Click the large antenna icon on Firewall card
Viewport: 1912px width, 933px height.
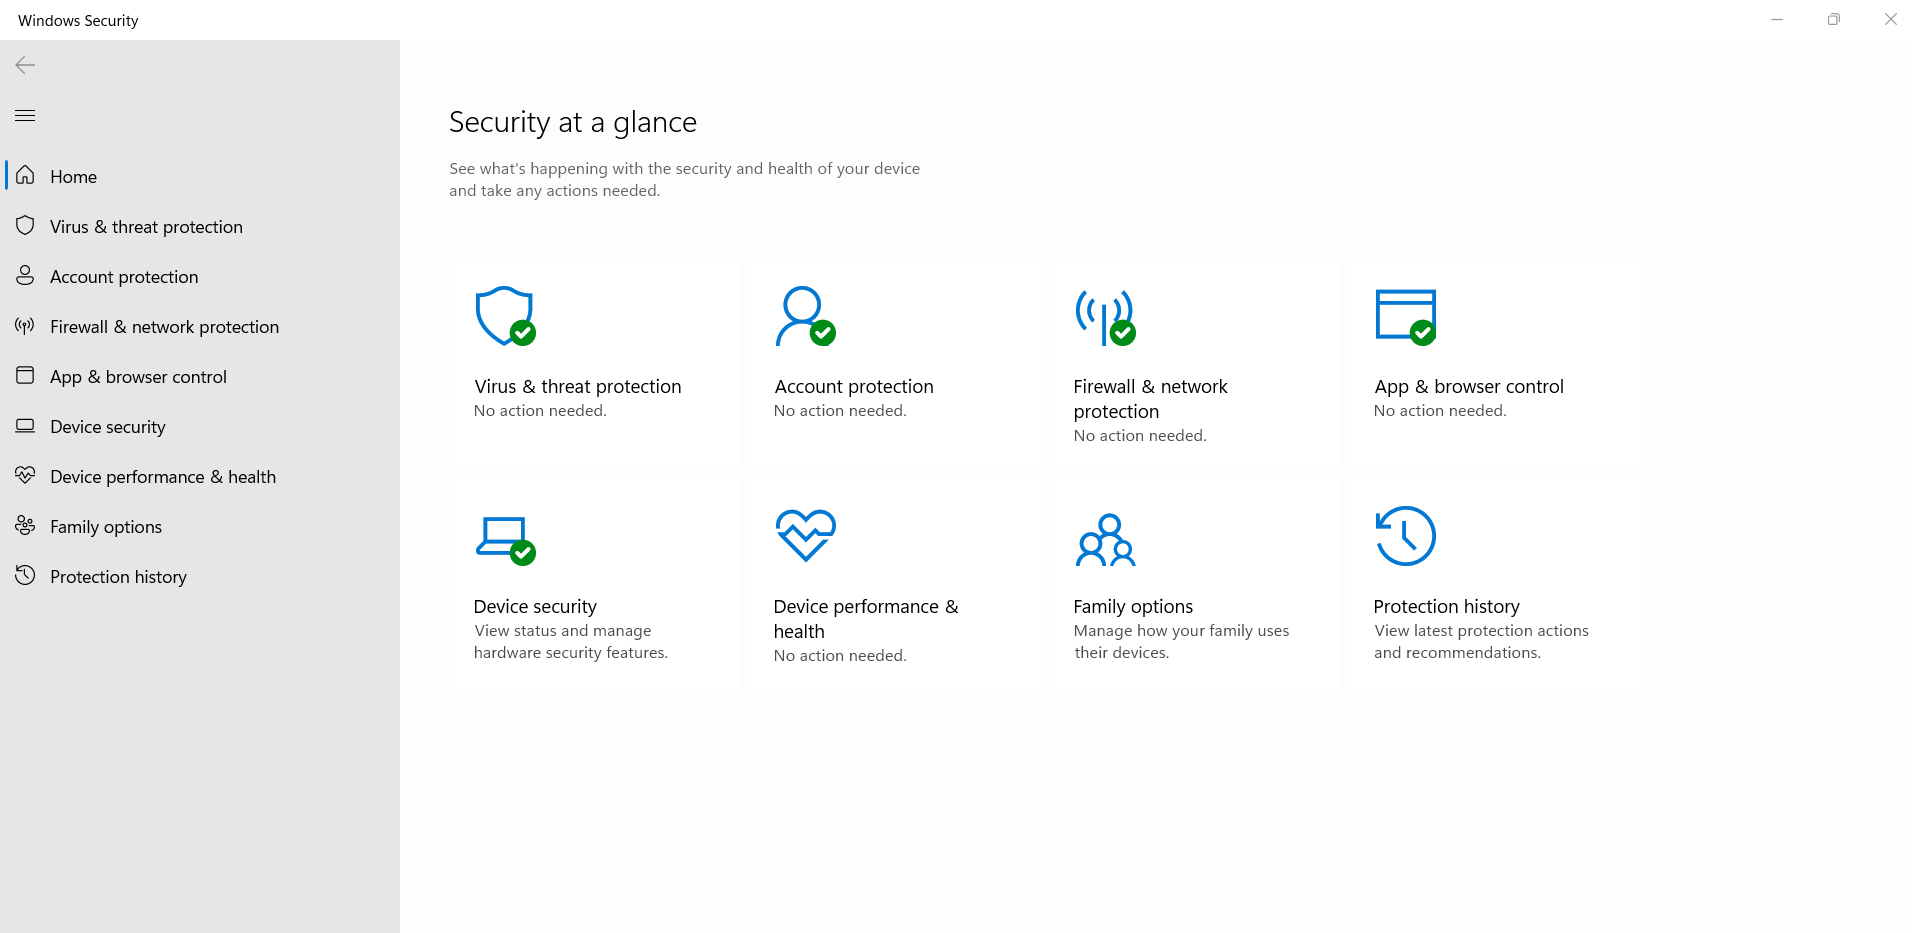[x=1105, y=317]
